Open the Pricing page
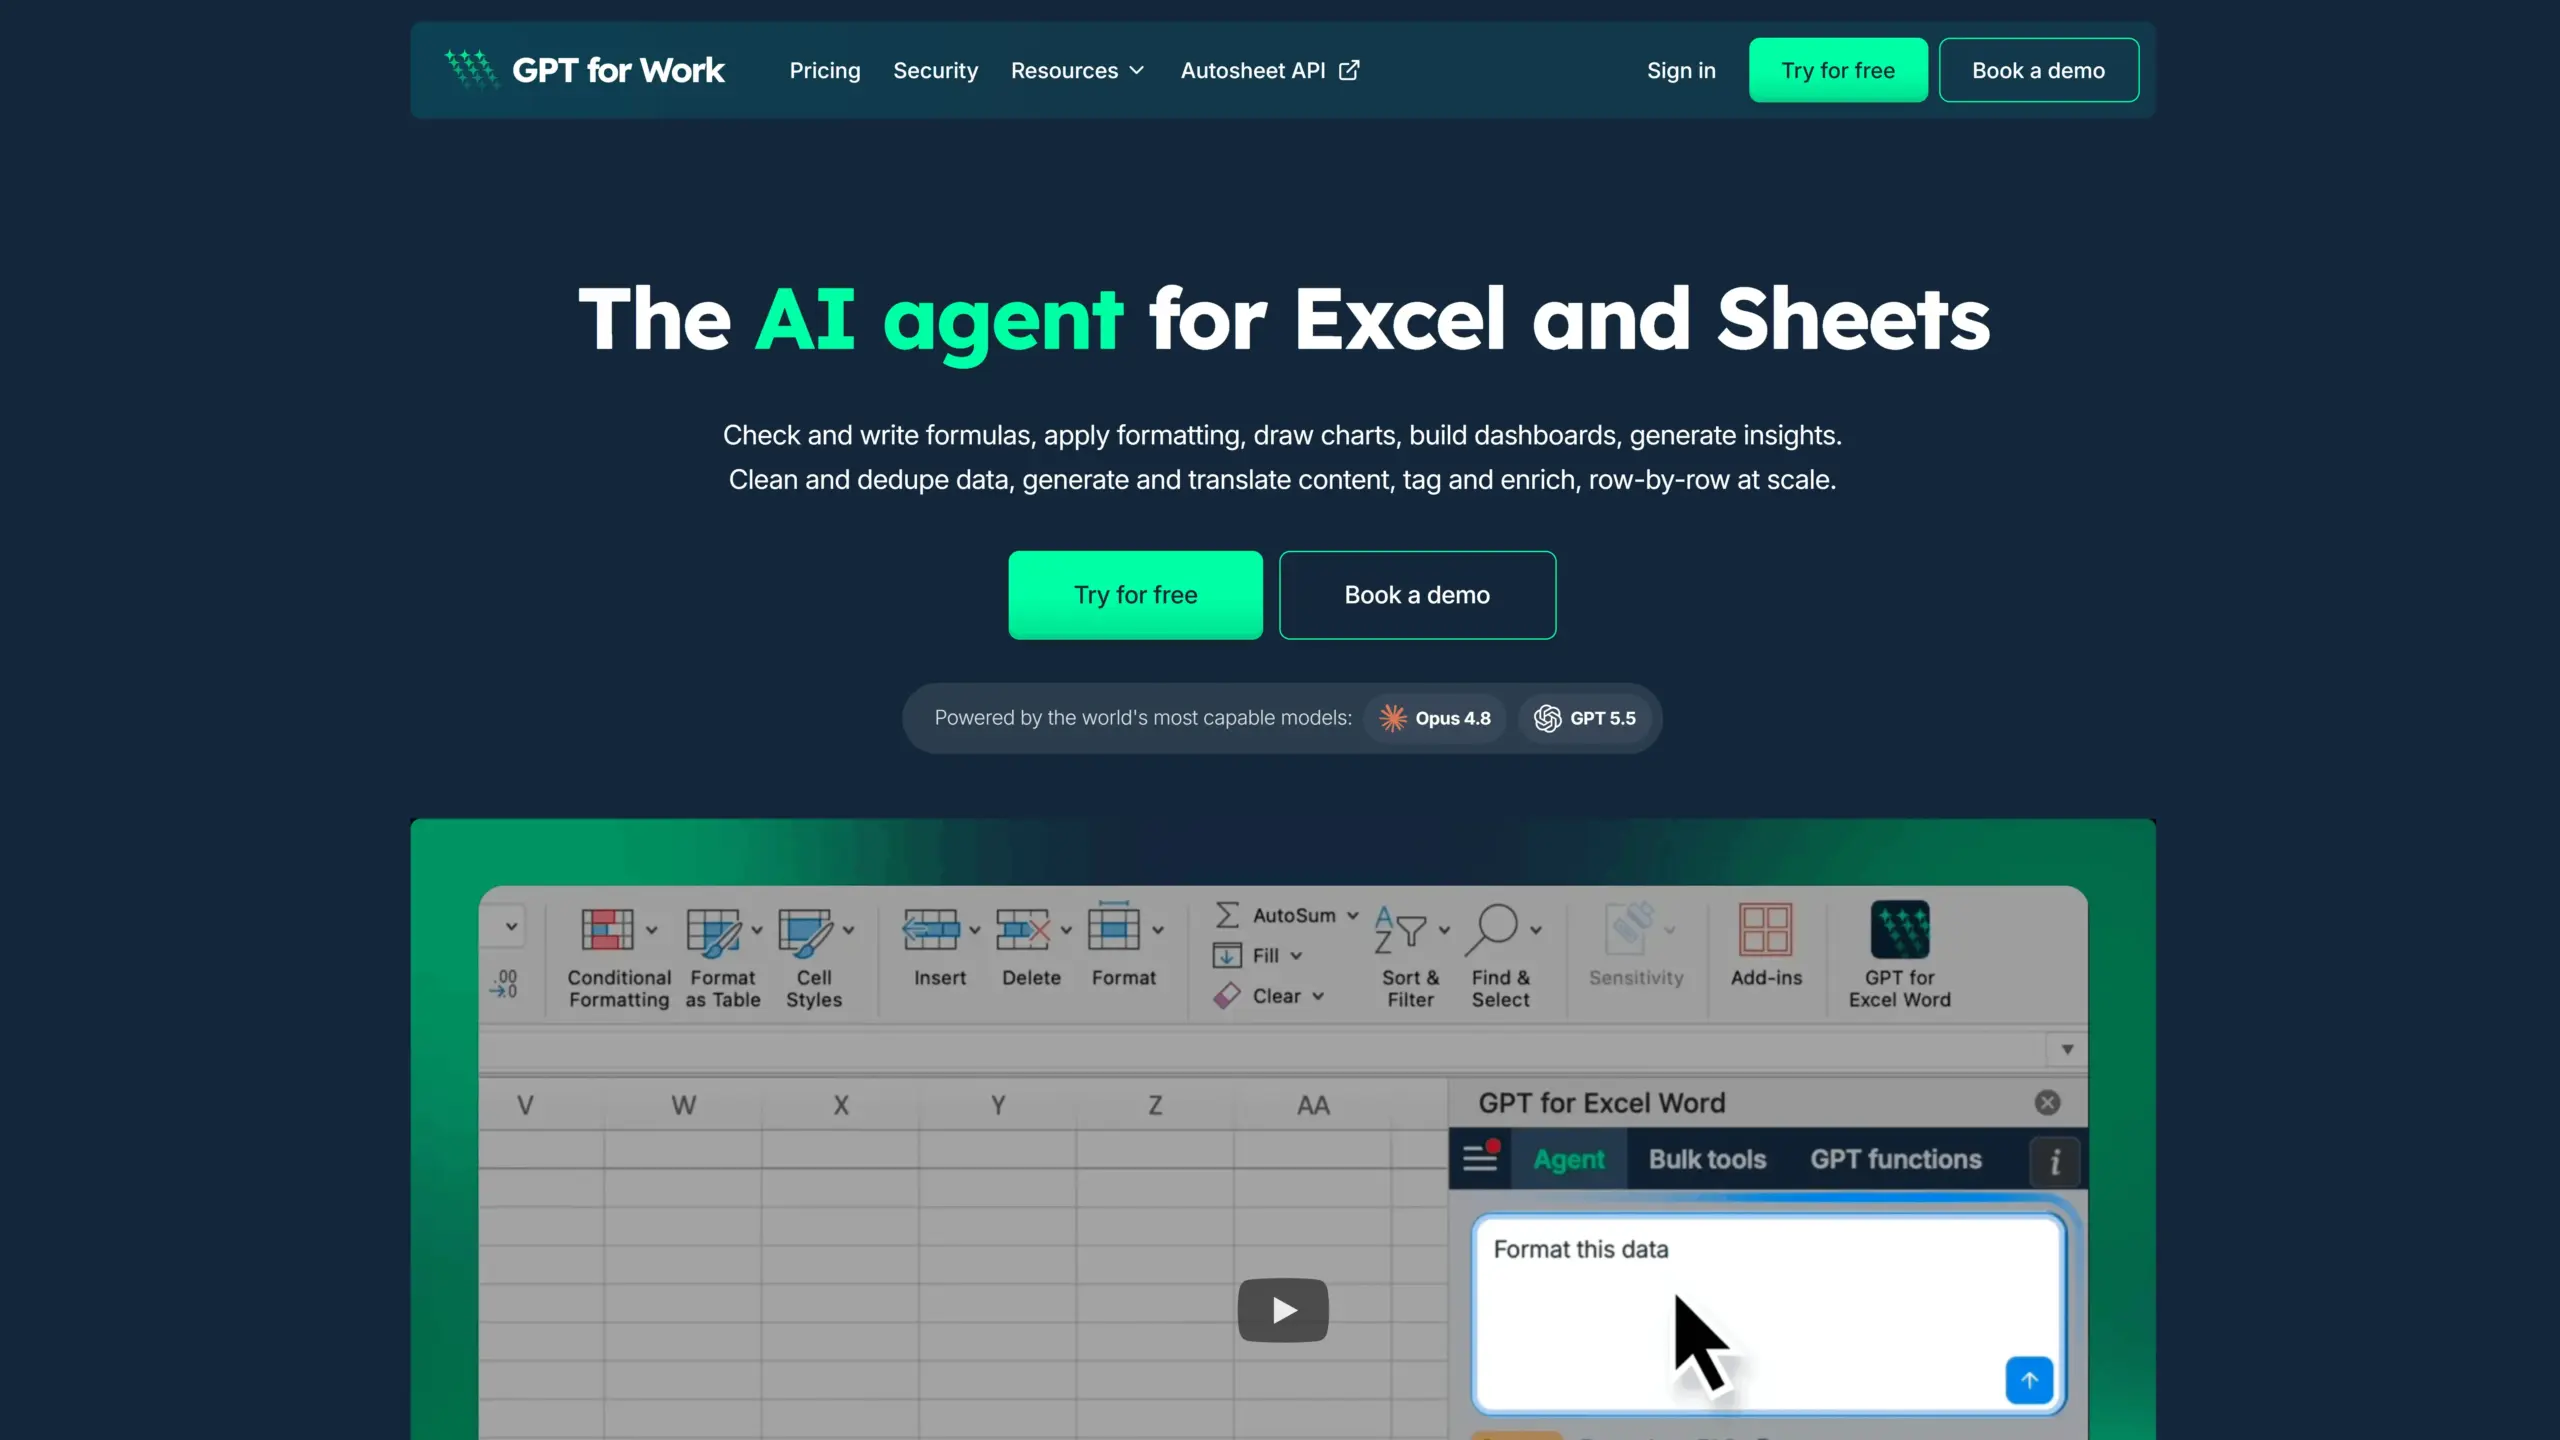The image size is (2560, 1440). 824,70
